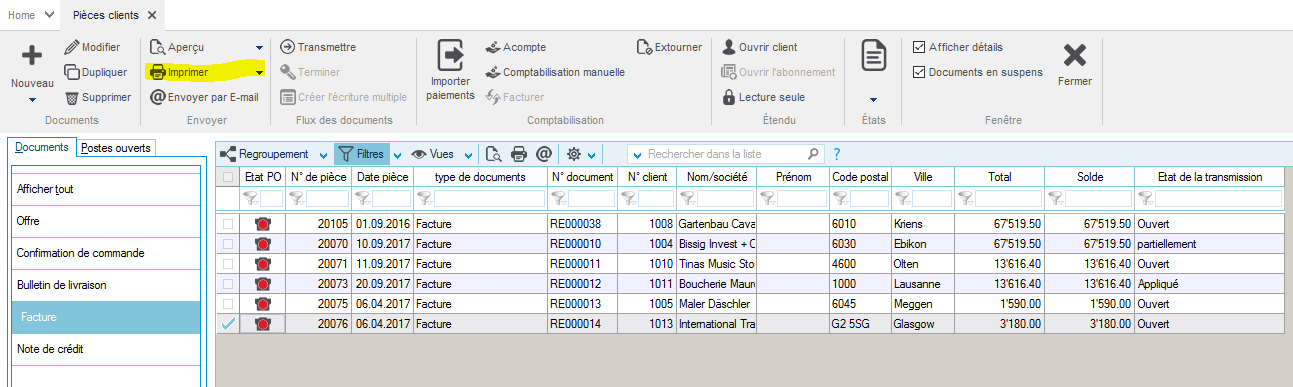Open Aperçu print preview
Screen dimensions: 1293x387
pyautogui.click(x=177, y=47)
